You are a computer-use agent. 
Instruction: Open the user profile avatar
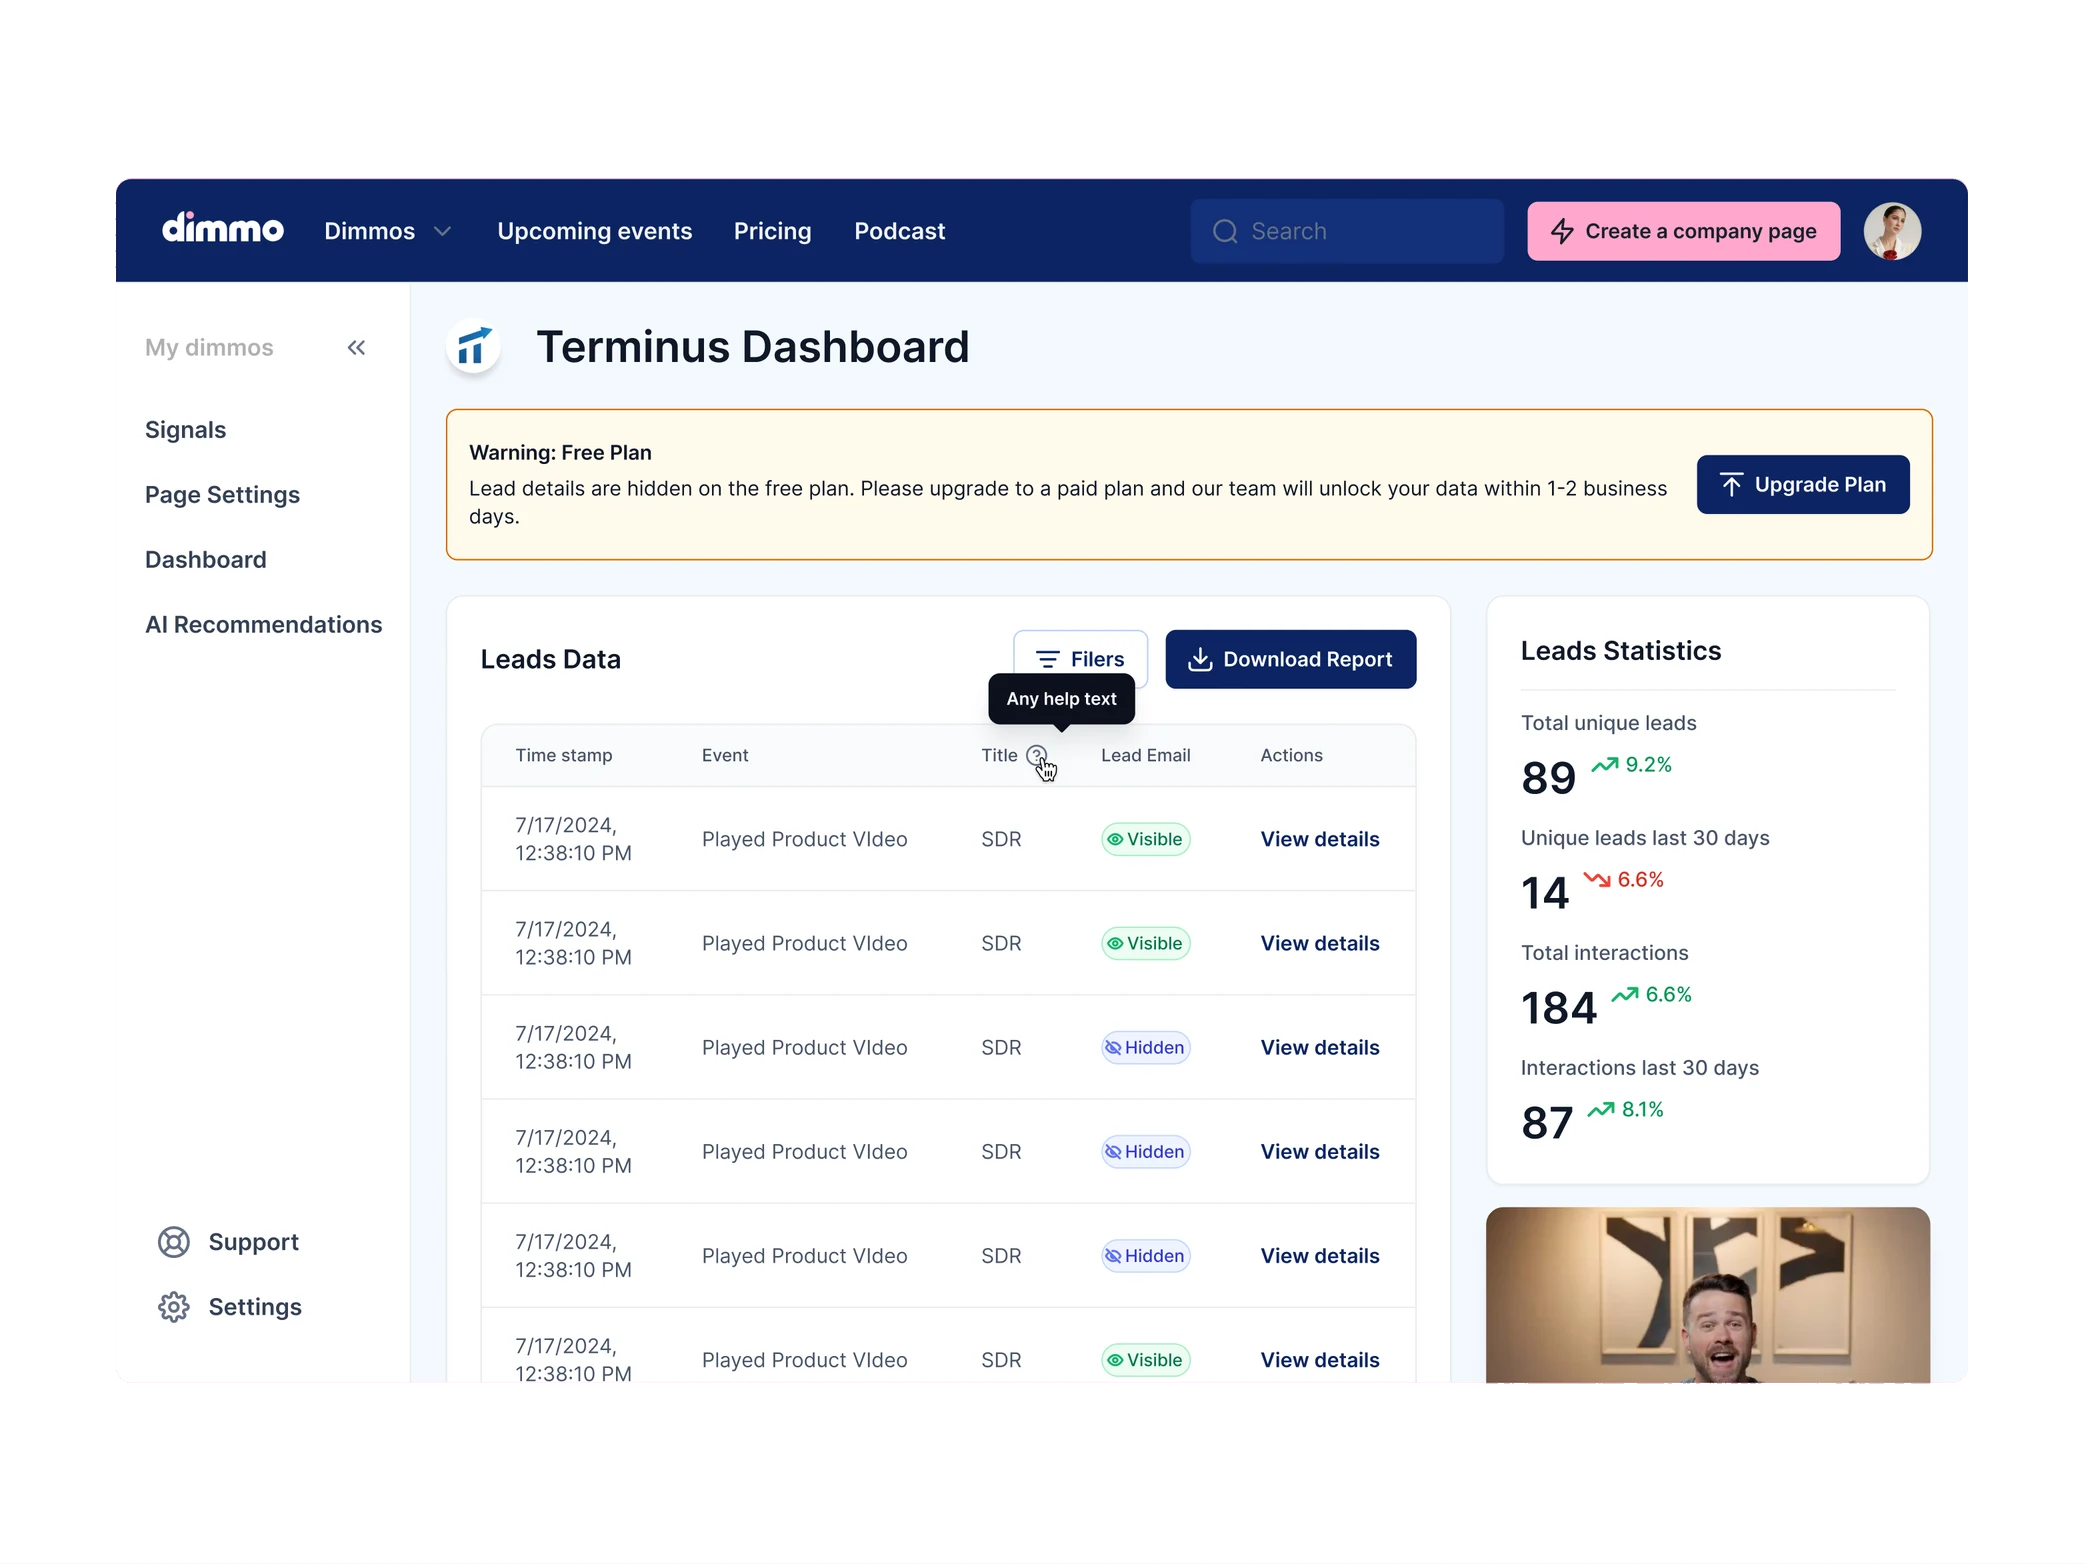[1892, 231]
